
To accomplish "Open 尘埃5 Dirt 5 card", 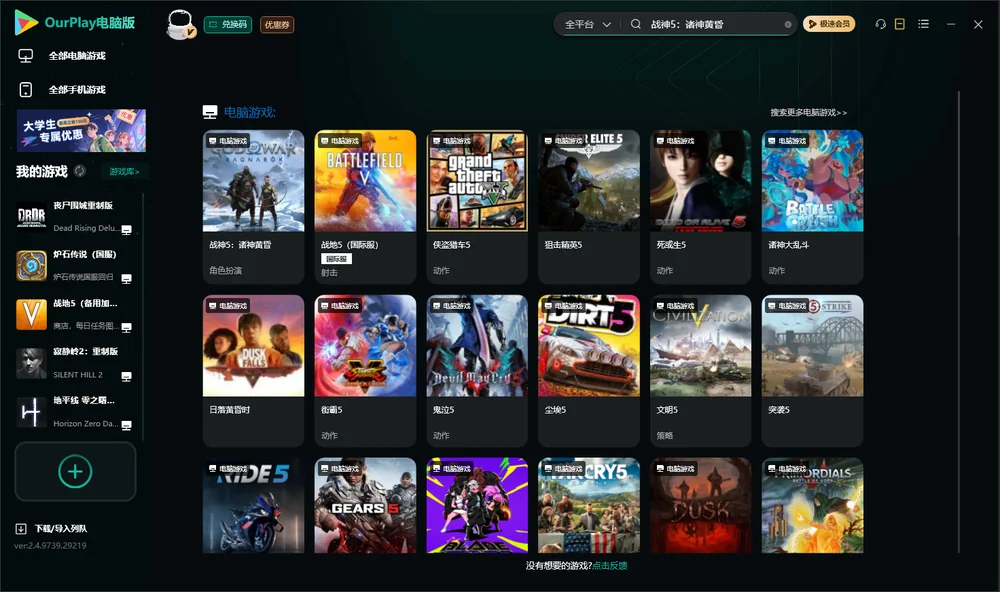I will point(589,371).
